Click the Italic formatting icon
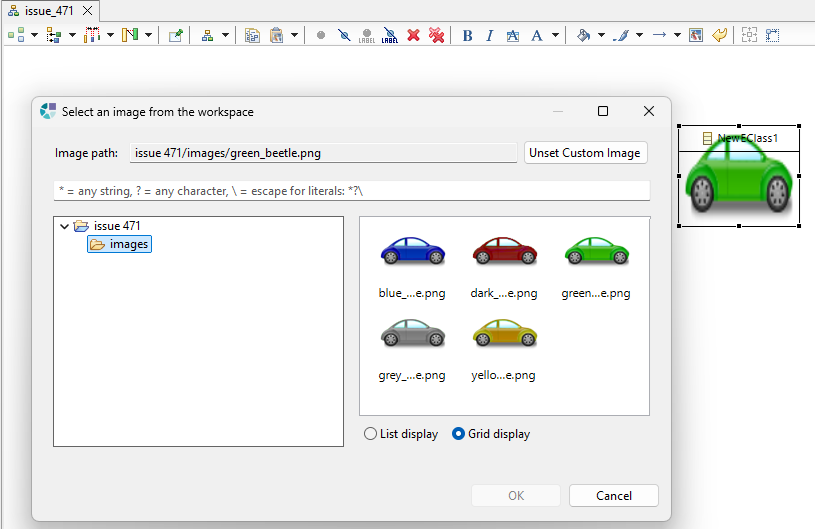The image size is (815, 529). tap(489, 35)
